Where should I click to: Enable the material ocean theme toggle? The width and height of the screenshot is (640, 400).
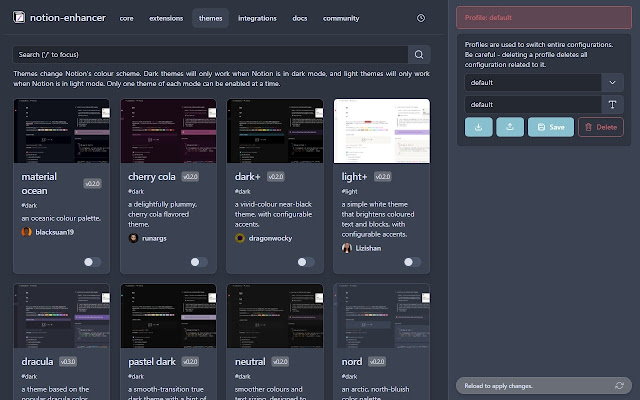coord(93,262)
